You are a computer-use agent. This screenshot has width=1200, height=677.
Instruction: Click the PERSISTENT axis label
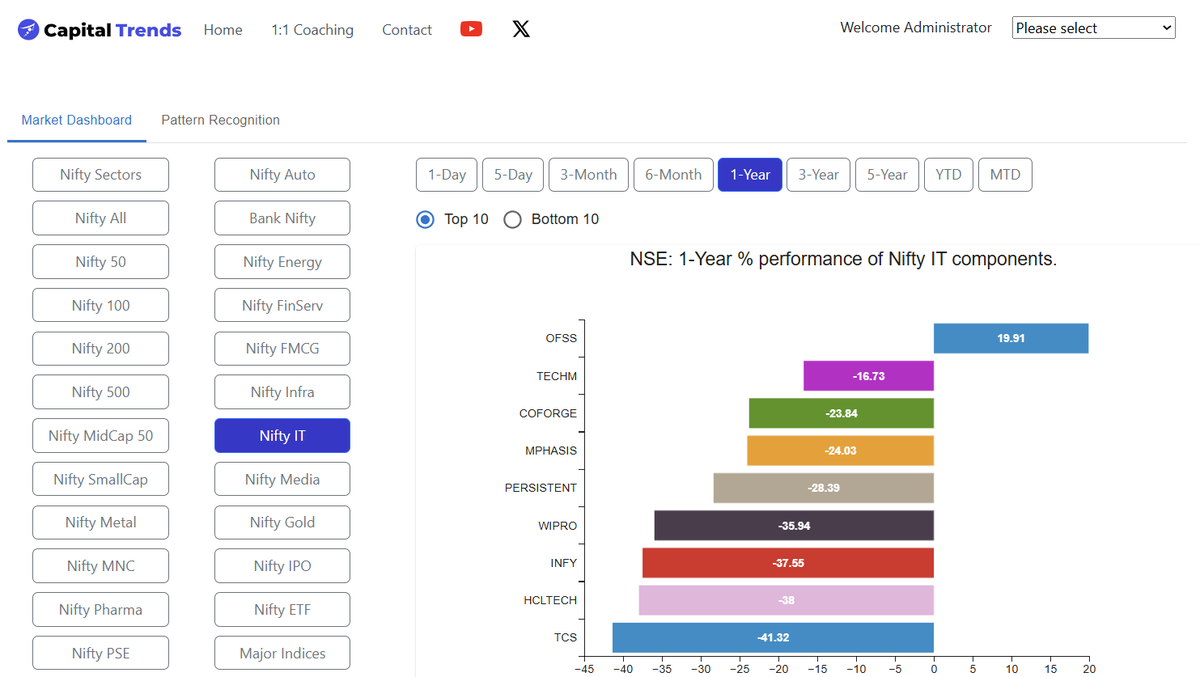pos(541,488)
